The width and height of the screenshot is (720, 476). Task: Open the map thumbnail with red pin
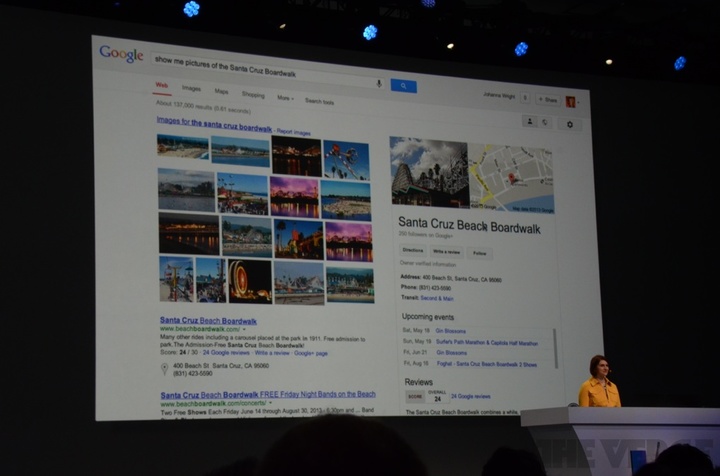pos(512,178)
